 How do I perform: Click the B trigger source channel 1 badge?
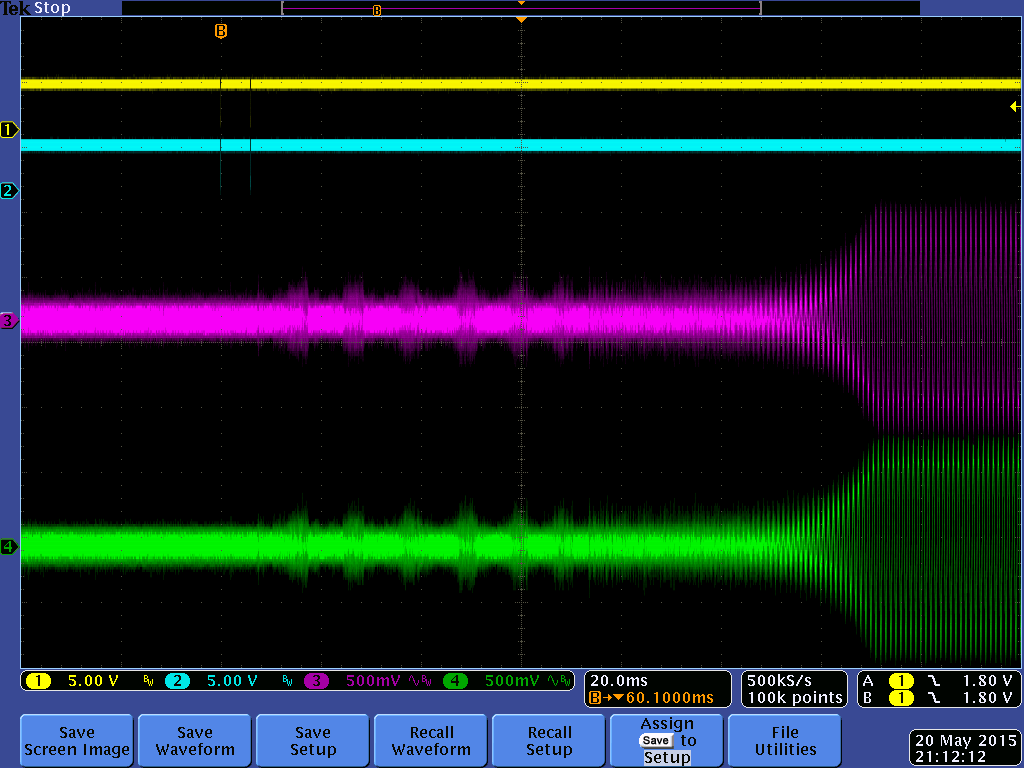tap(901, 698)
